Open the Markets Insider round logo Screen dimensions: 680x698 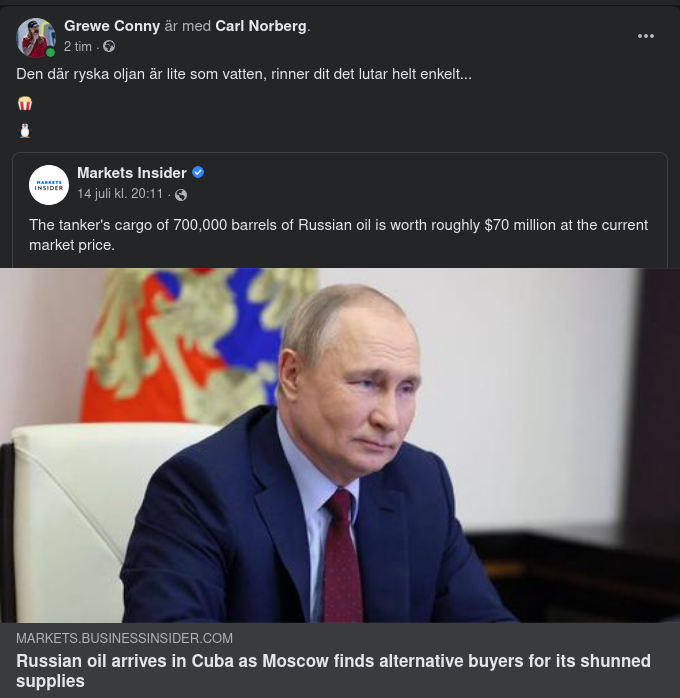[49, 185]
